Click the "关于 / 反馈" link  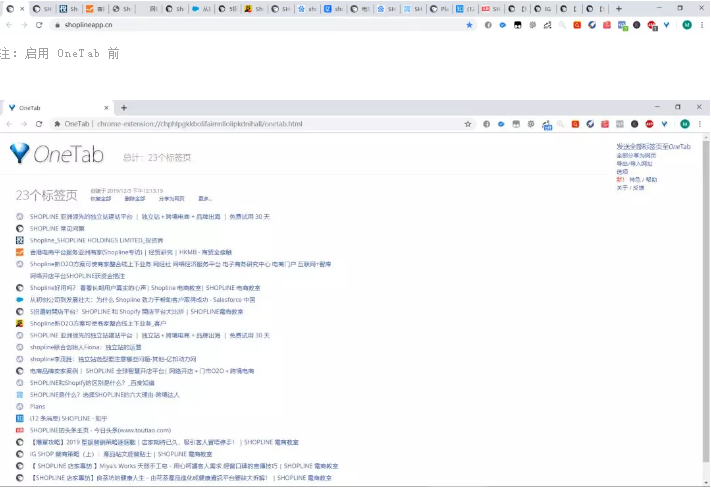point(630,188)
